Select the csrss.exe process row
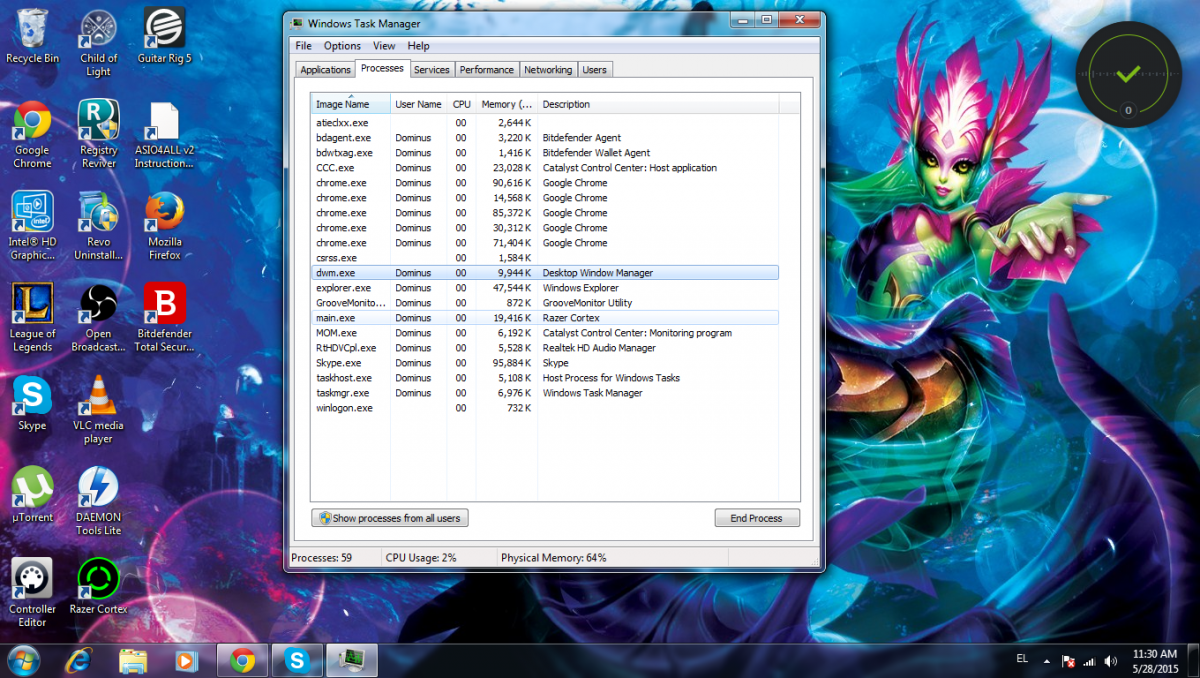This screenshot has width=1200, height=678. [545, 258]
